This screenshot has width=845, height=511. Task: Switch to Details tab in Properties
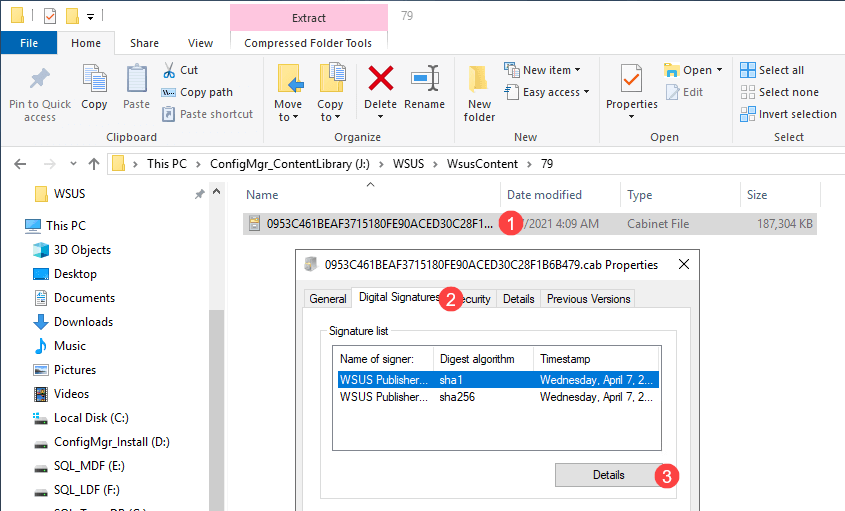(x=518, y=299)
